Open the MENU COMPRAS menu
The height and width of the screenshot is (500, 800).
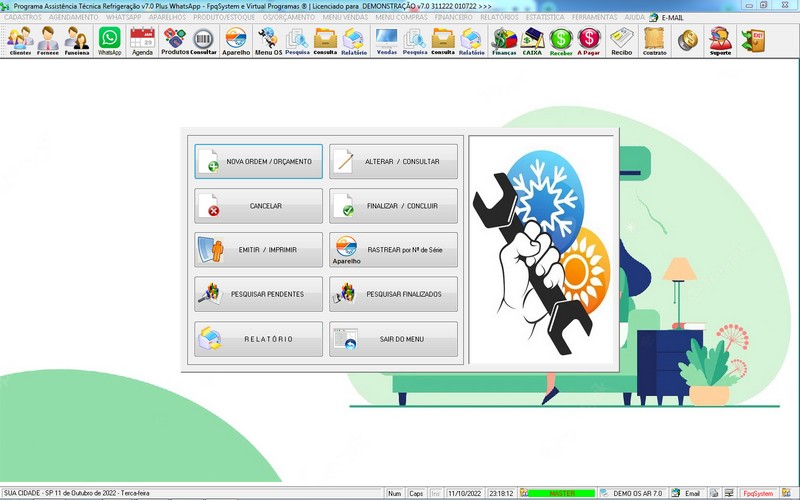402,17
